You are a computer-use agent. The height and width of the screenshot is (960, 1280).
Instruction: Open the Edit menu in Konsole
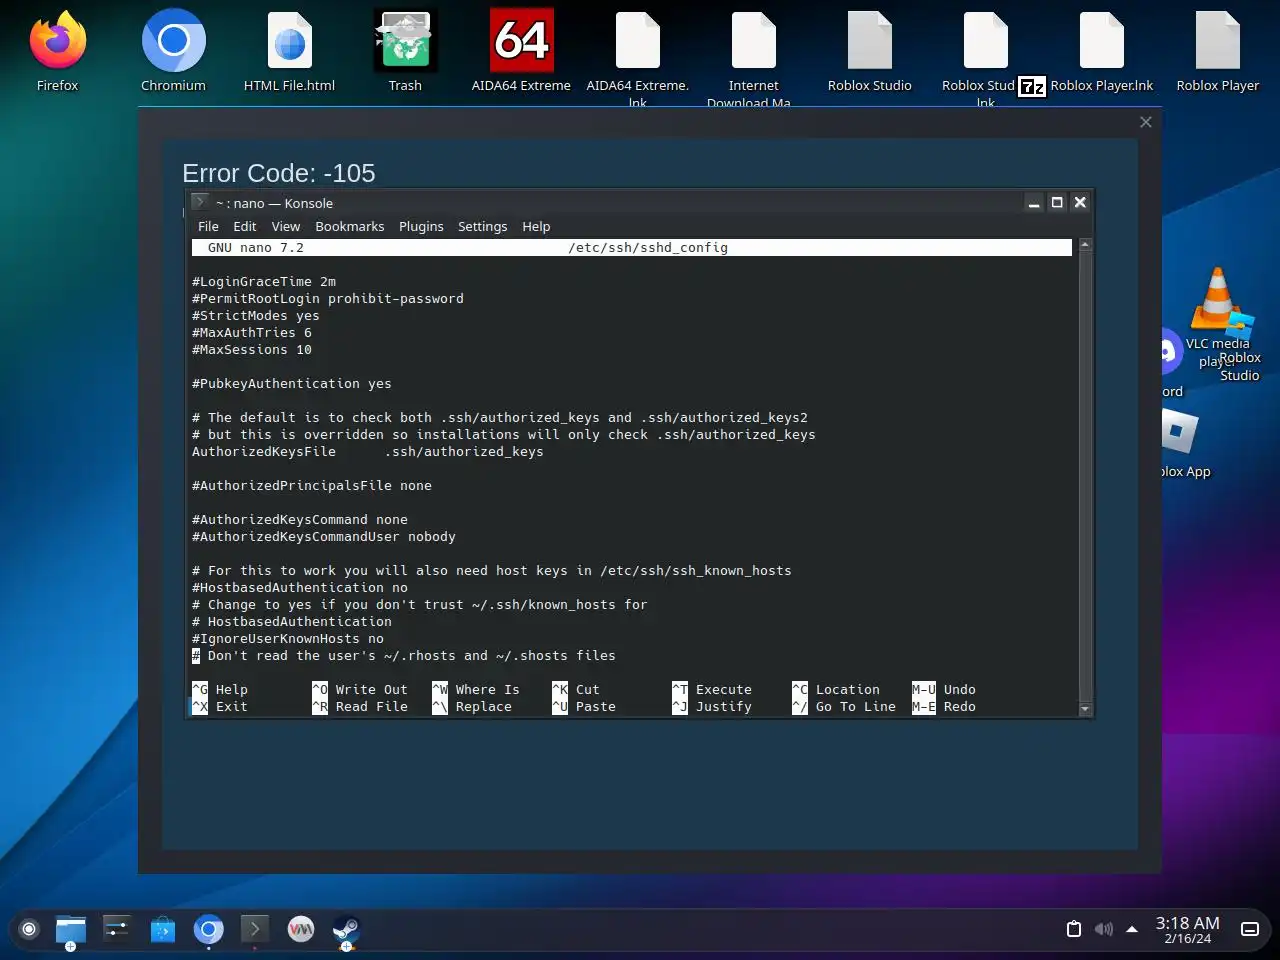point(245,226)
